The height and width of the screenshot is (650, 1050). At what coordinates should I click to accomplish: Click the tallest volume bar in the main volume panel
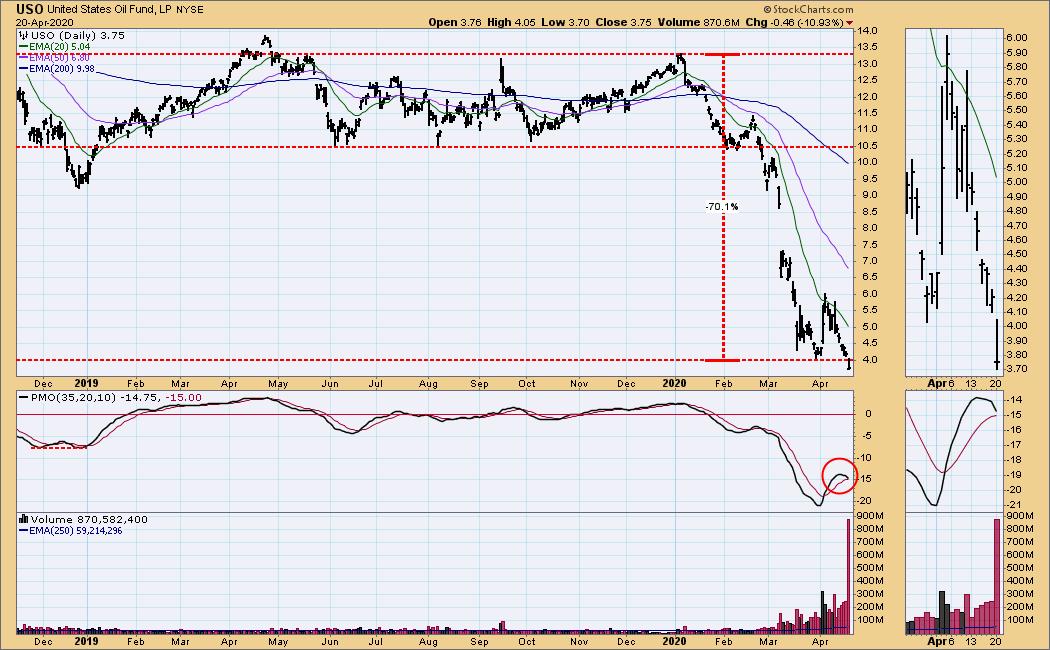point(849,576)
